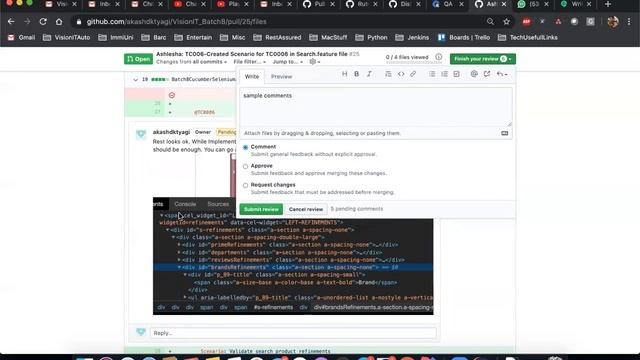Click the akashdktyagi comment avatar

(141, 134)
